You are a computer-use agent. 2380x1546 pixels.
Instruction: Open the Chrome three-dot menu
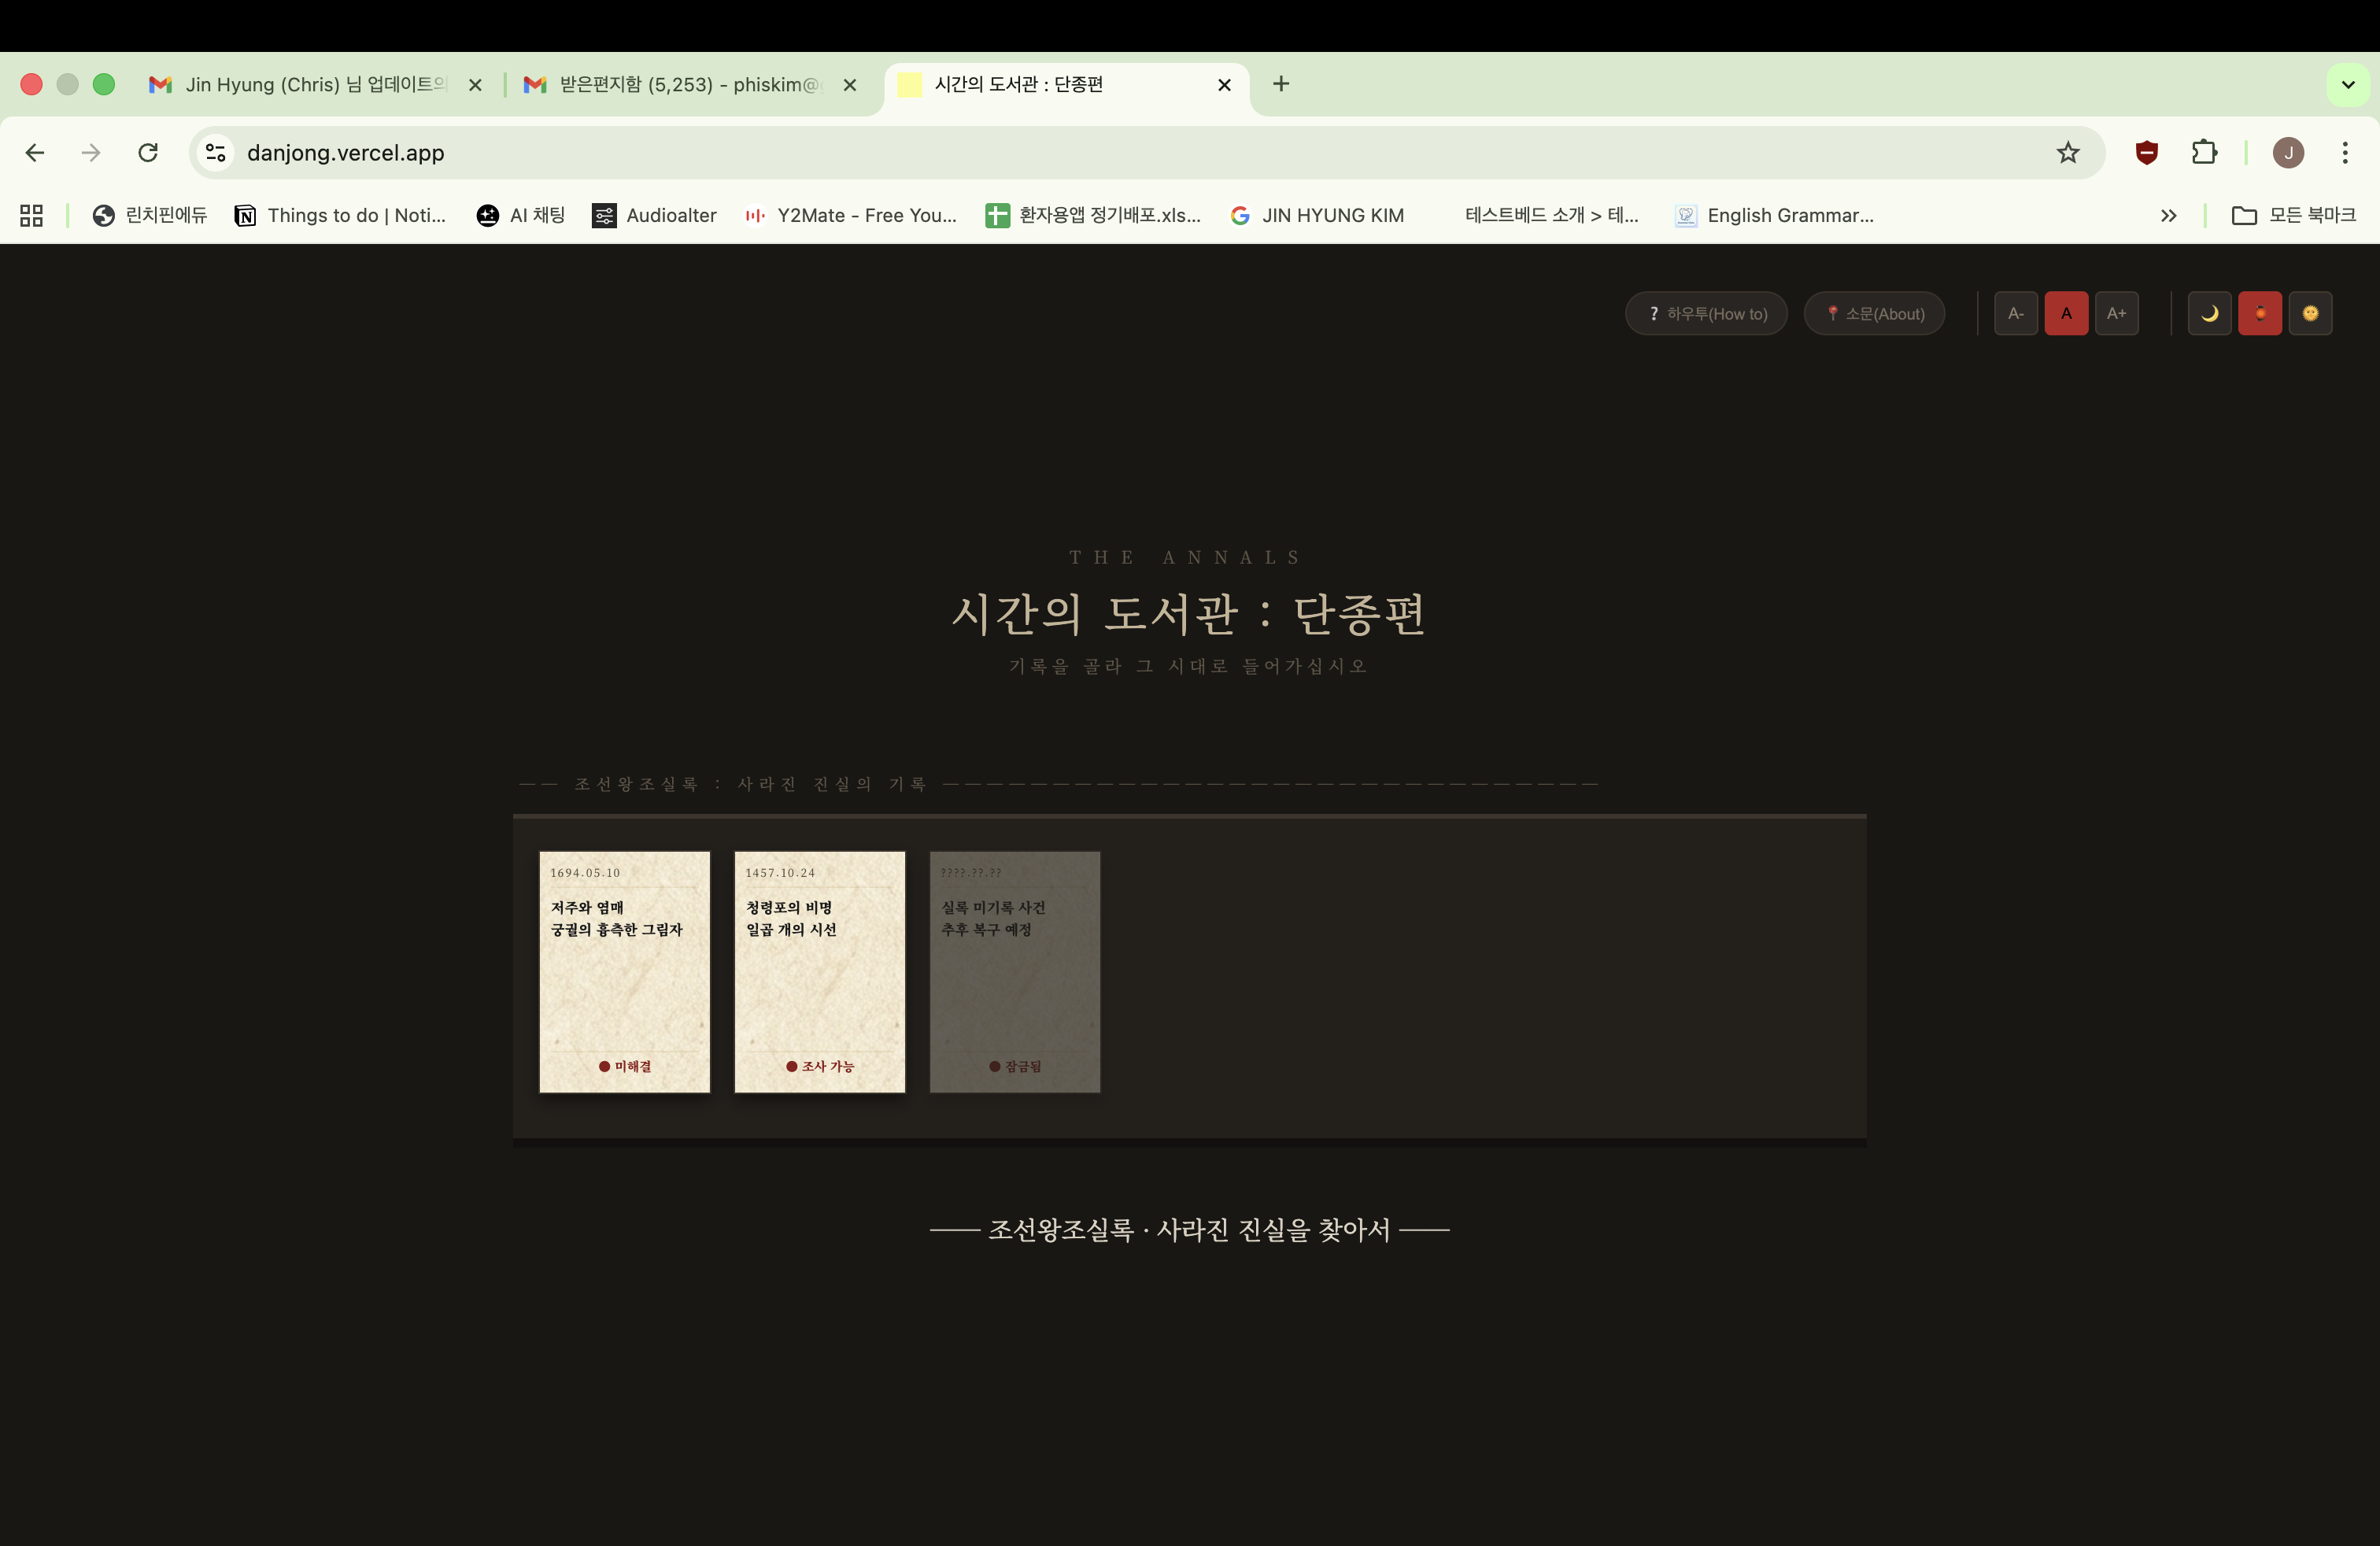coord(2345,153)
